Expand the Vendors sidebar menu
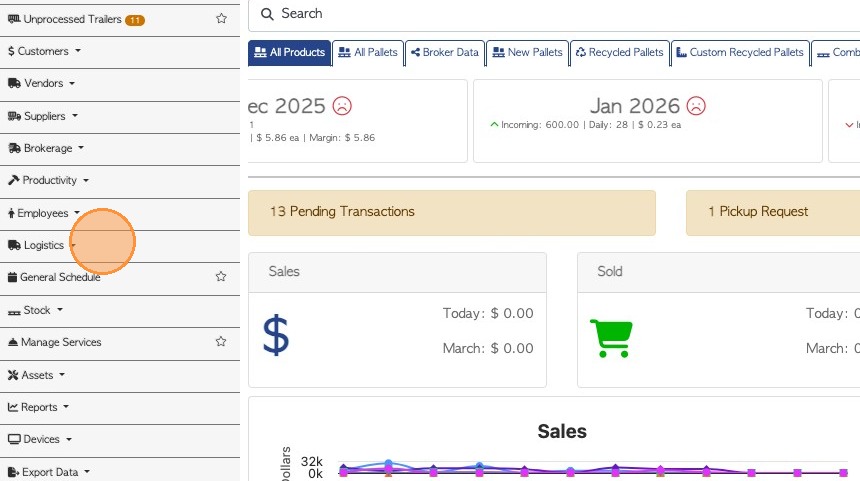The height and width of the screenshot is (481, 860). tap(43, 83)
